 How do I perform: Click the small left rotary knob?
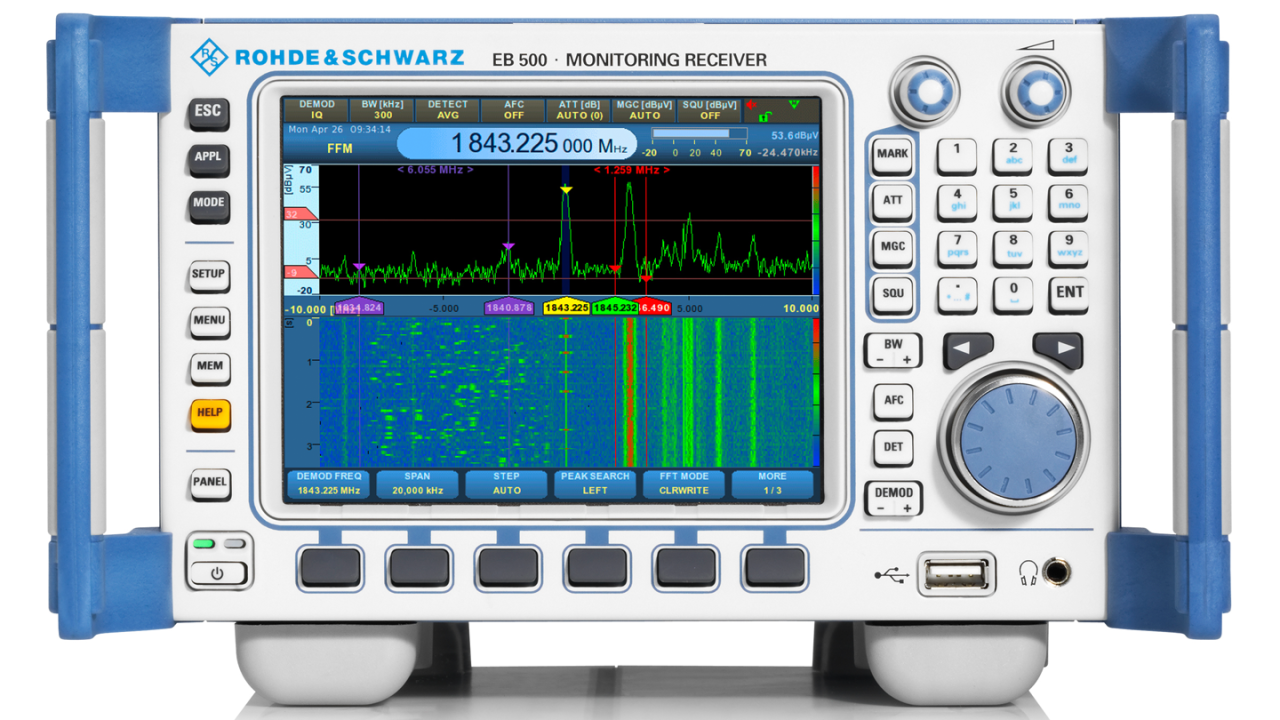pyautogui.click(x=924, y=92)
